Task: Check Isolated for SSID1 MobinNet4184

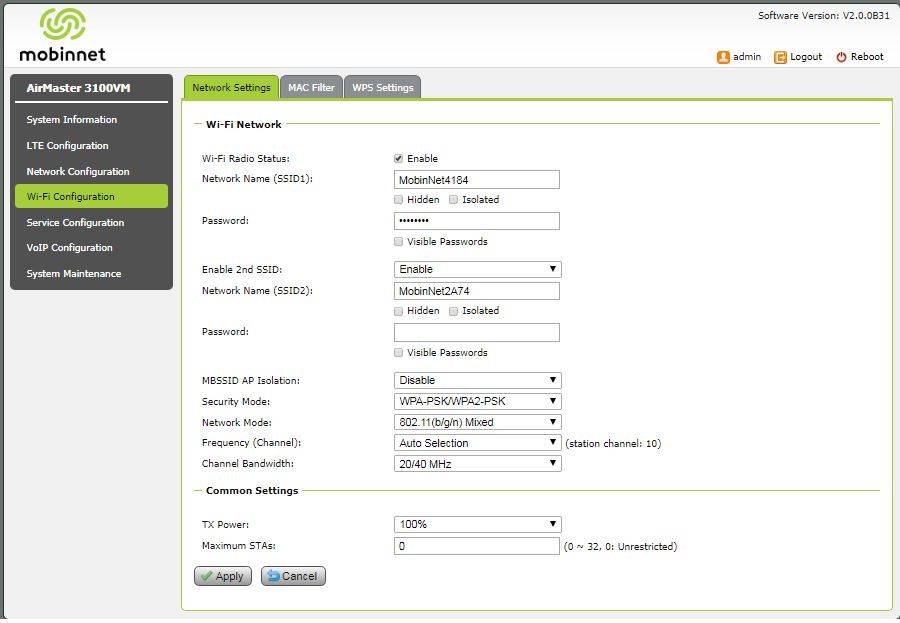Action: (453, 200)
